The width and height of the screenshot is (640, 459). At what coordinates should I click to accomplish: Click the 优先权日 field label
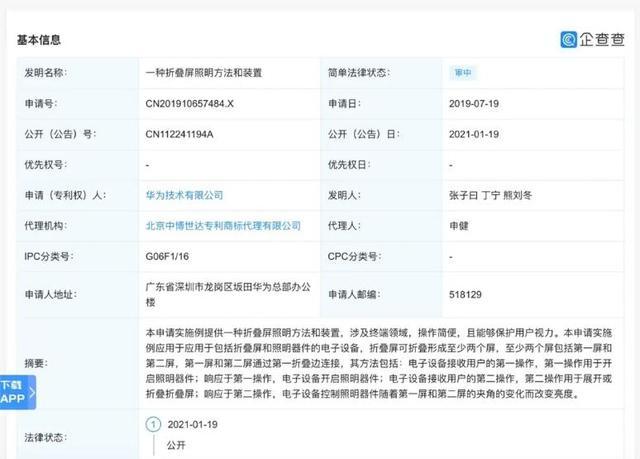tap(349, 165)
